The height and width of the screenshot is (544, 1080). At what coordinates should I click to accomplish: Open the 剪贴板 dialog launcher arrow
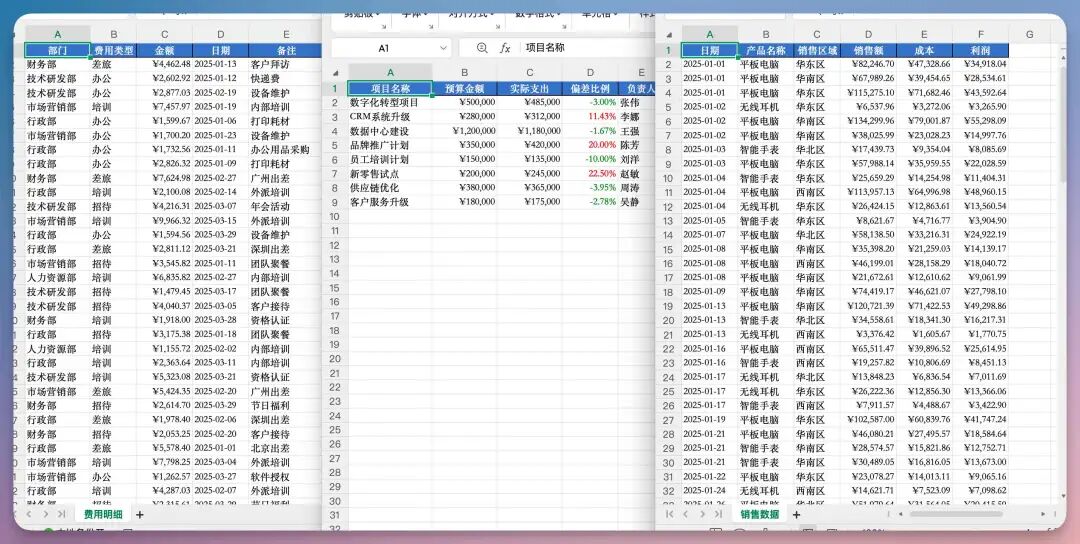pyautogui.click(x=383, y=27)
